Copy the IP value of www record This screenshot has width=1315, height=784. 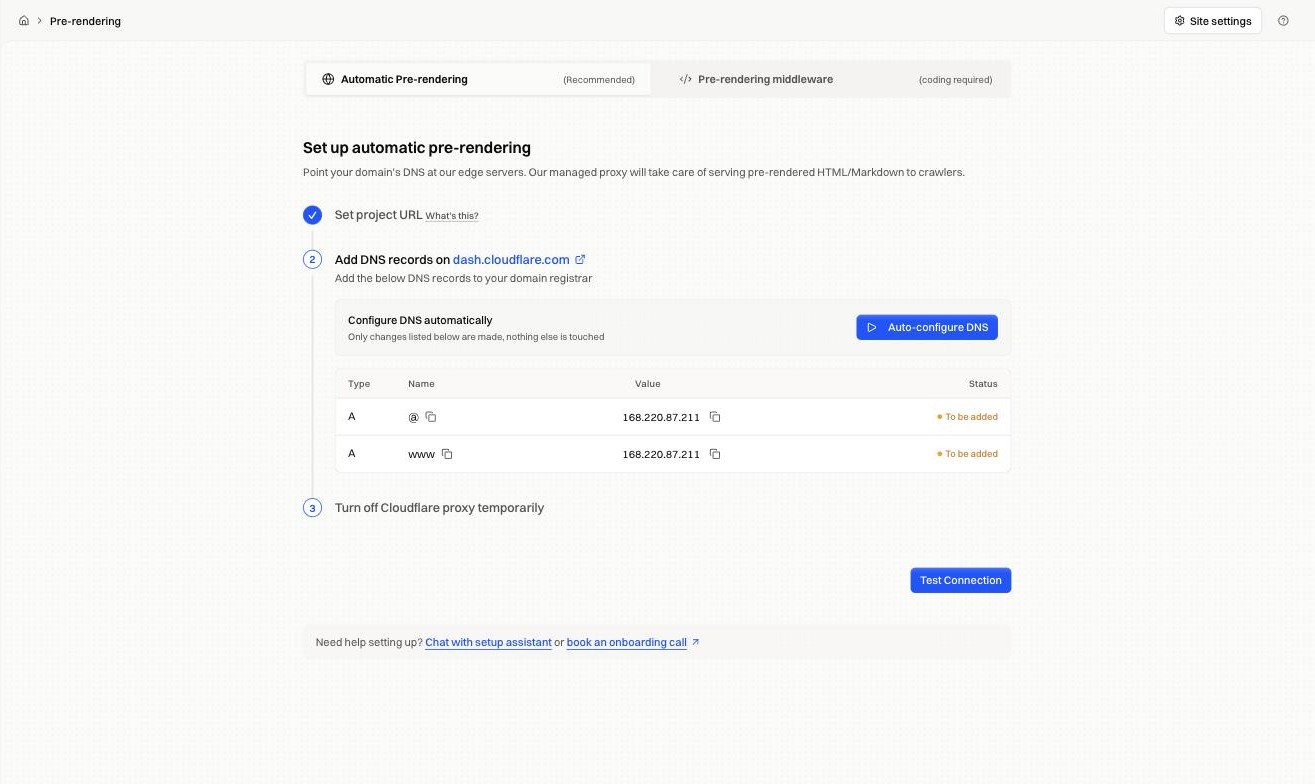click(715, 454)
